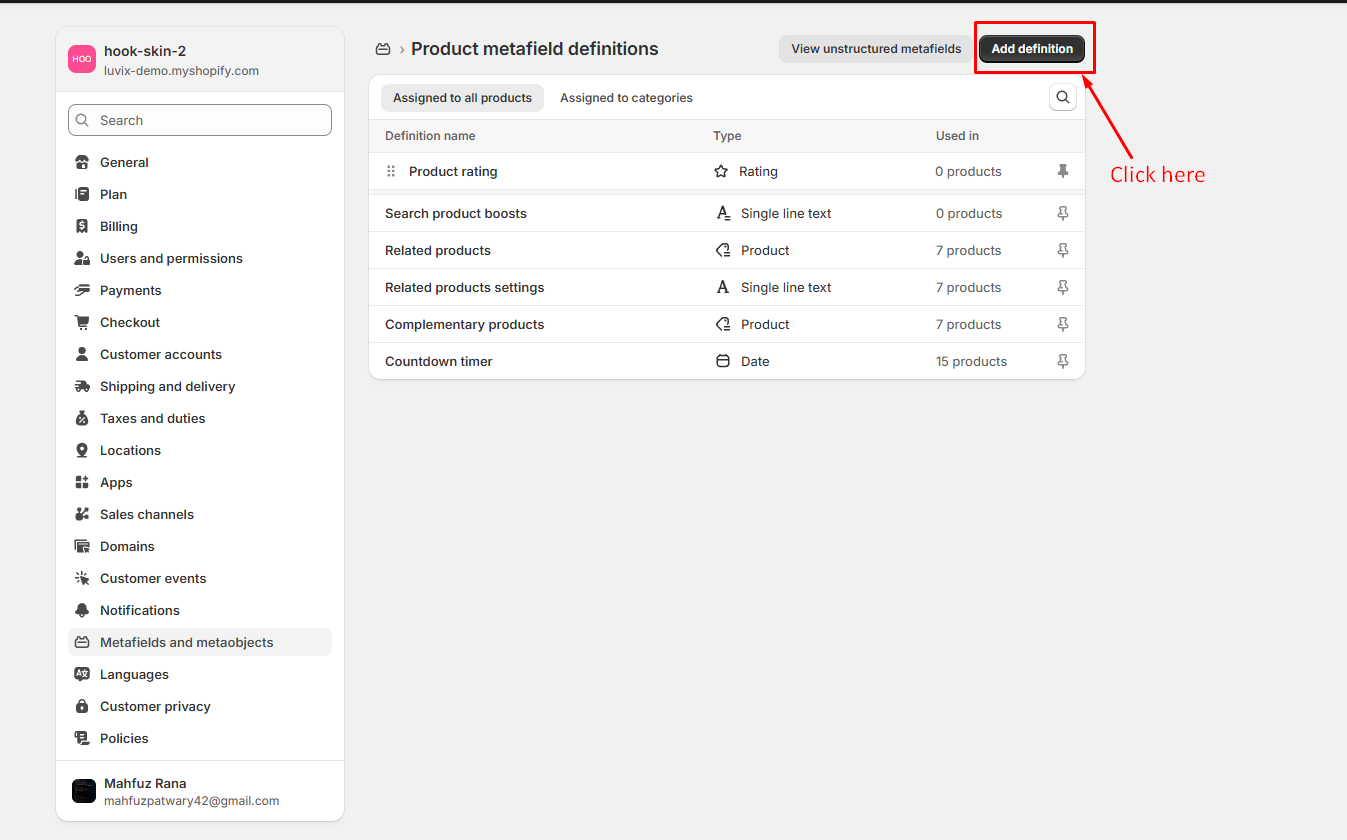
Task: Click the metafields breadcrumb icon in header
Action: pyautogui.click(x=383, y=49)
